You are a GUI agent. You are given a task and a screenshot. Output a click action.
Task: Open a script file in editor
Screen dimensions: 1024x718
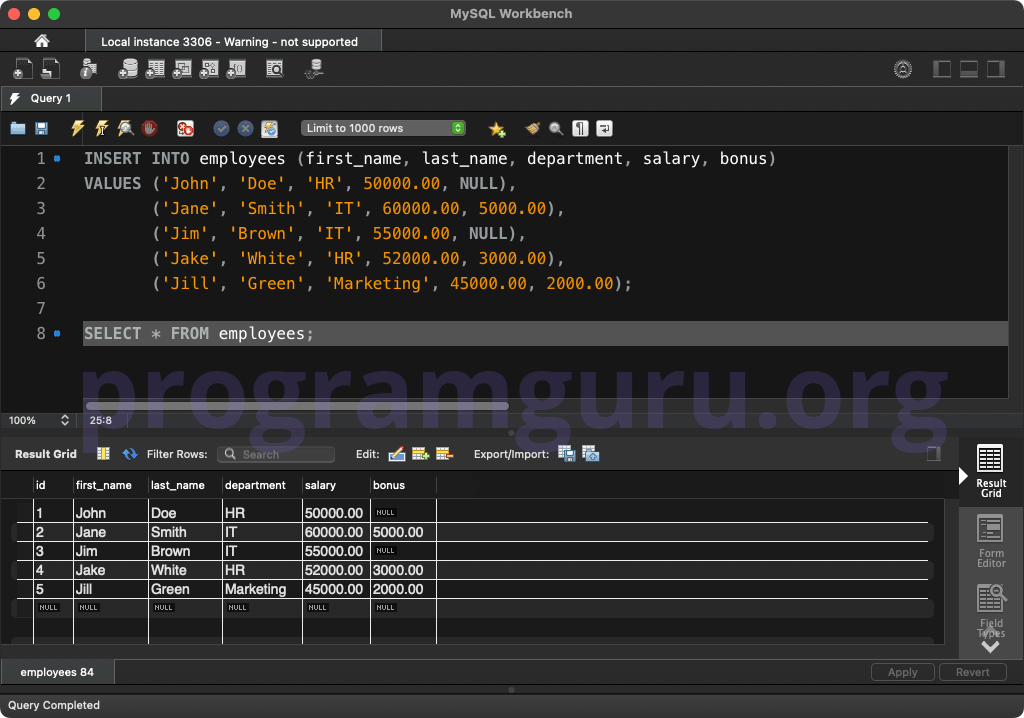point(18,128)
